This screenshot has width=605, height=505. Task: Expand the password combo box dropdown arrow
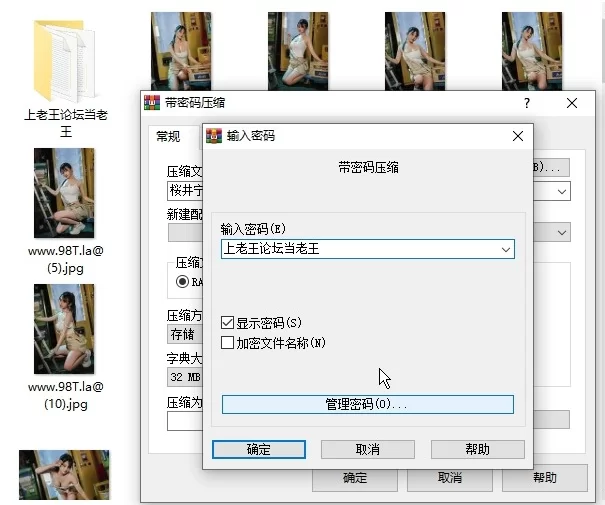point(506,249)
